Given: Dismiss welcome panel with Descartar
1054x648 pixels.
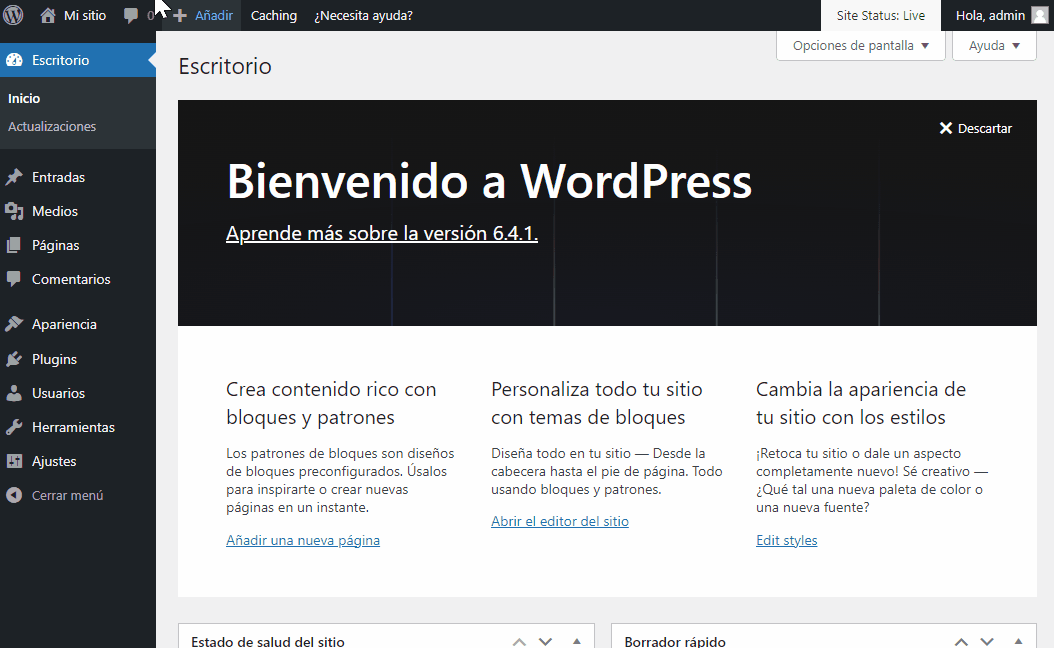Looking at the screenshot, I should (985, 128).
